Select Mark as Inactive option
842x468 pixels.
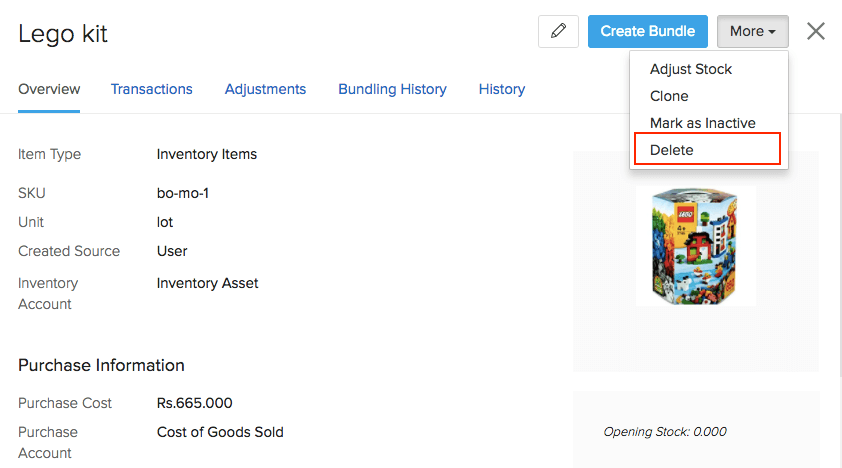pyautogui.click(x=702, y=123)
